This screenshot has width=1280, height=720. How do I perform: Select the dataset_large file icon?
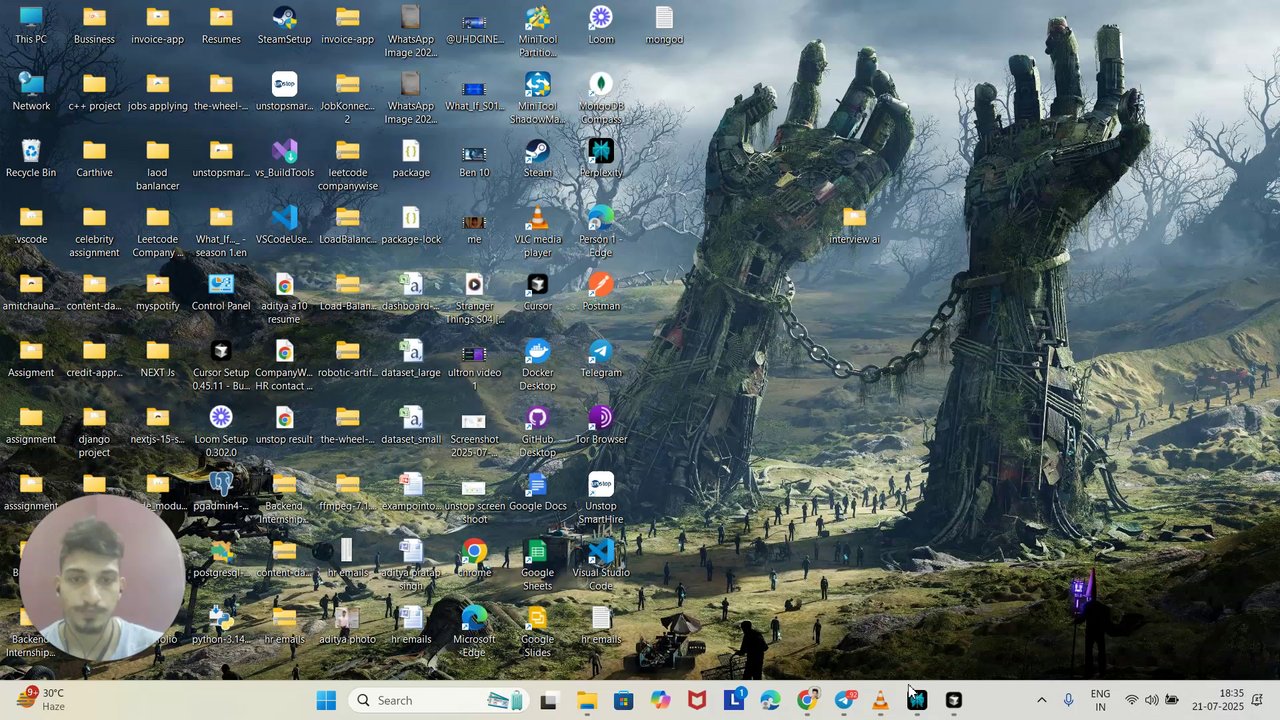[411, 358]
